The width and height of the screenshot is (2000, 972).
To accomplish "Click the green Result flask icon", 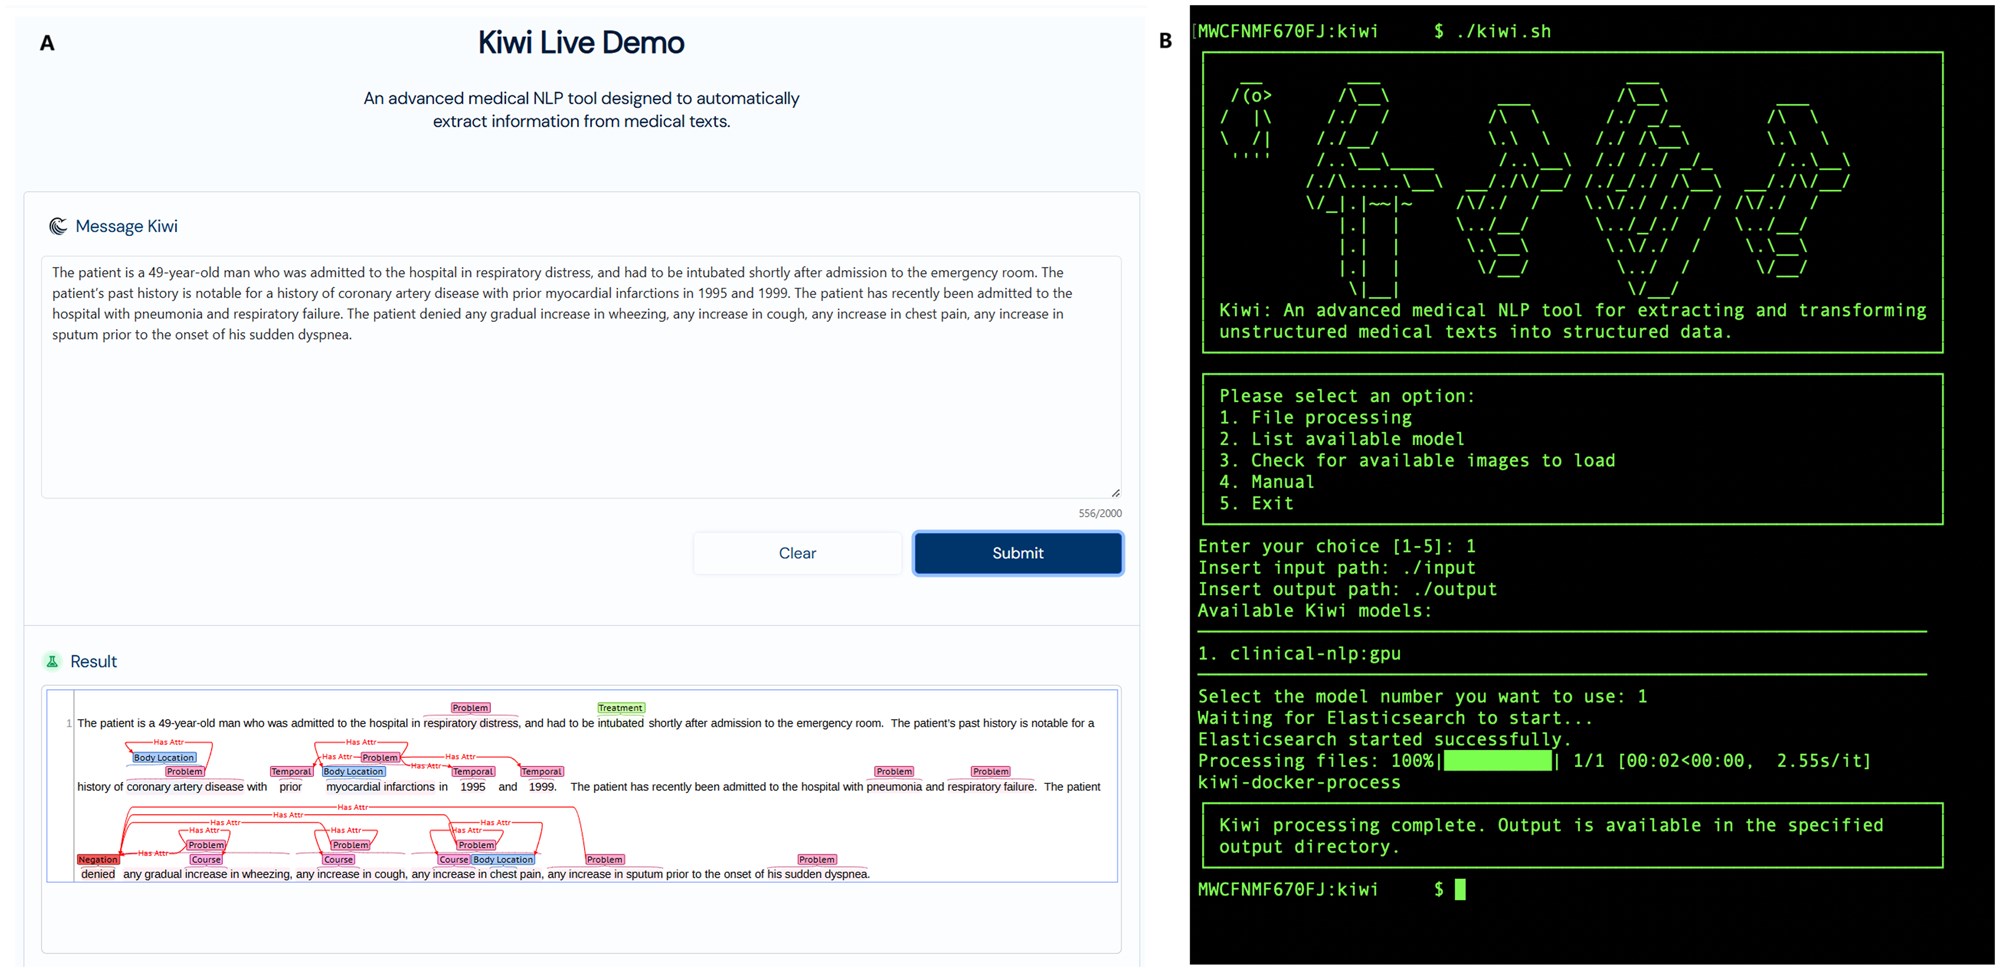I will [x=52, y=661].
